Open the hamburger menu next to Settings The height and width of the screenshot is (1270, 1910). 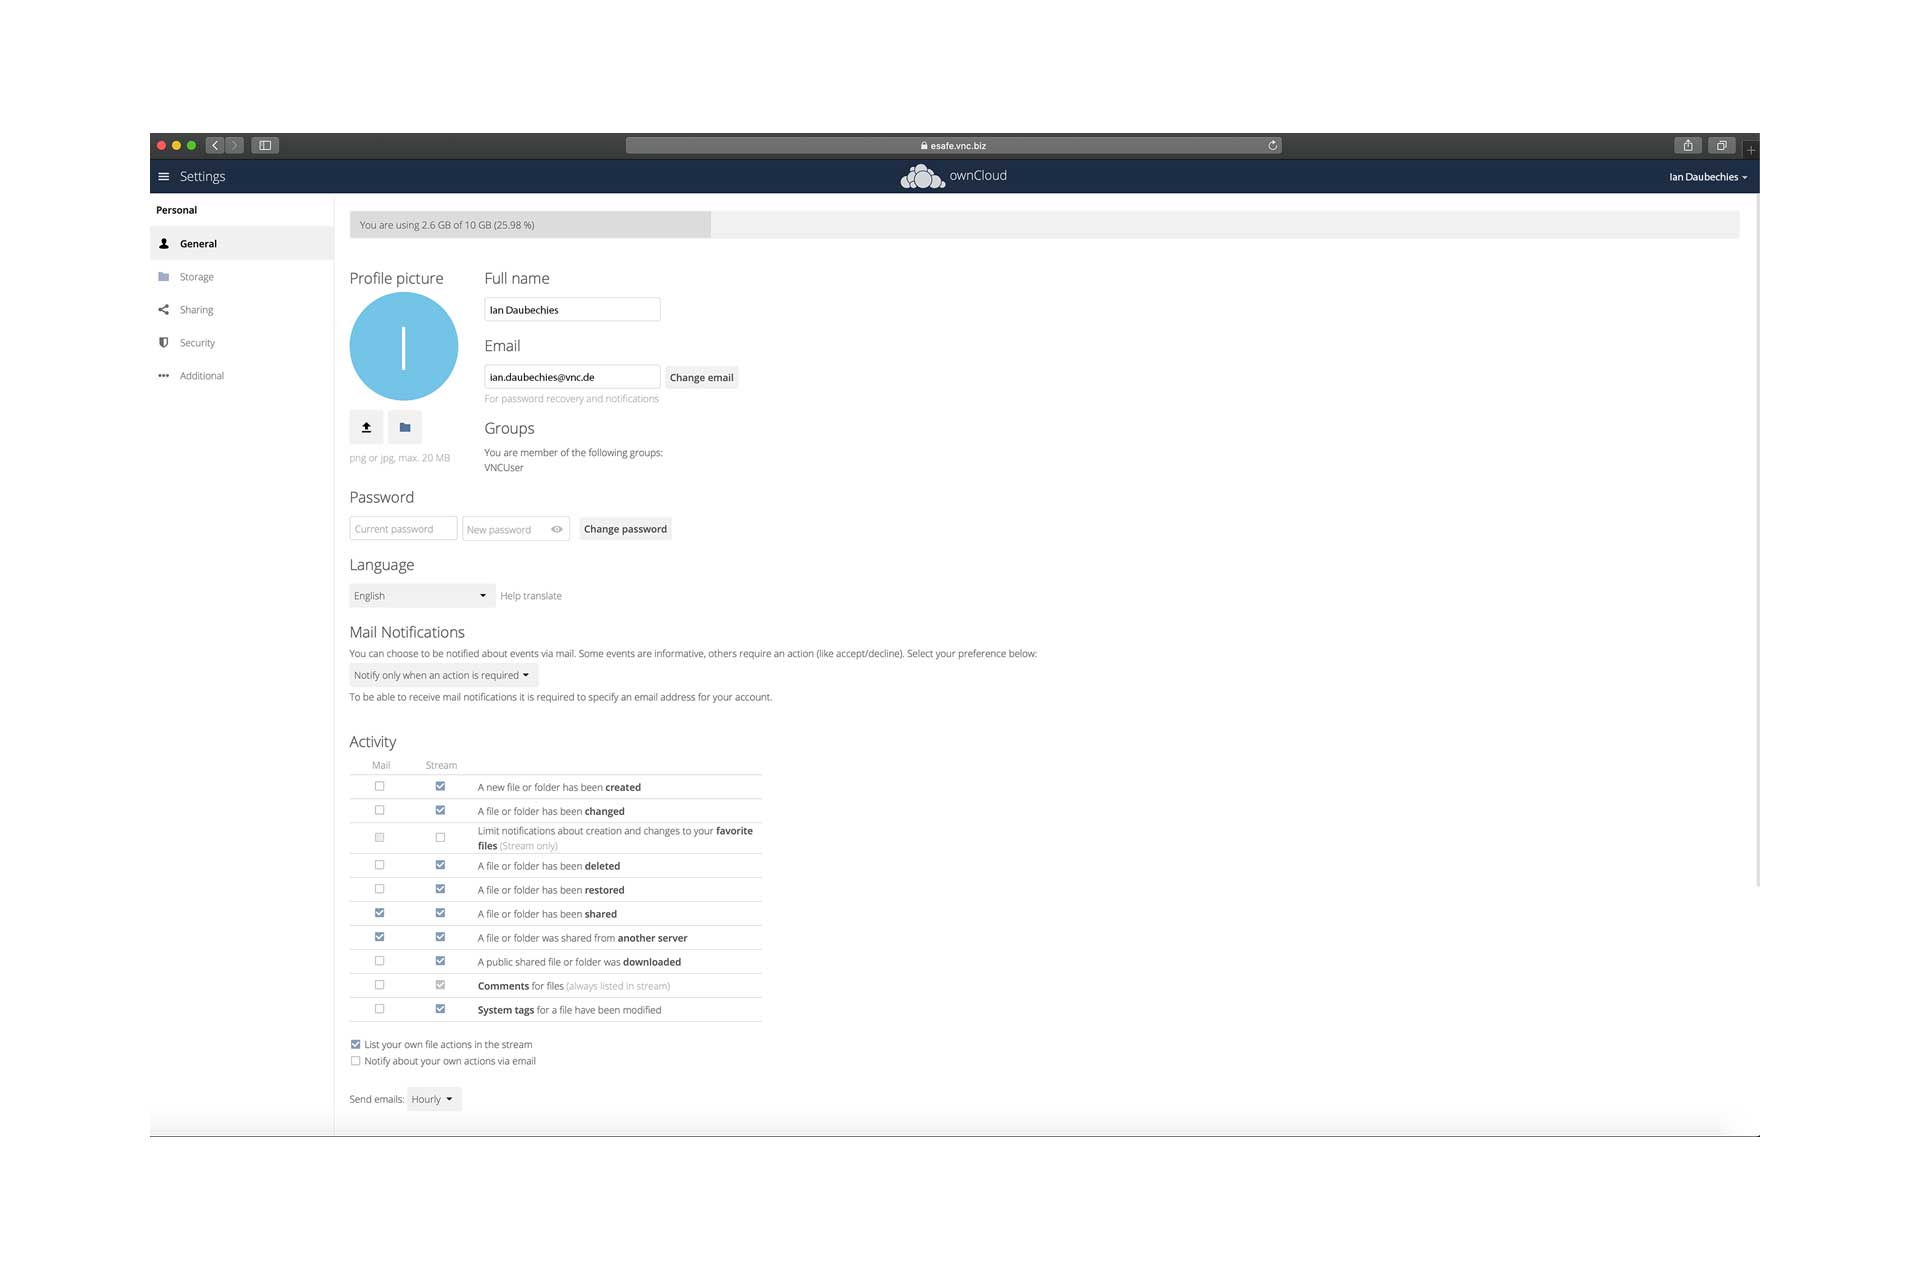164,177
